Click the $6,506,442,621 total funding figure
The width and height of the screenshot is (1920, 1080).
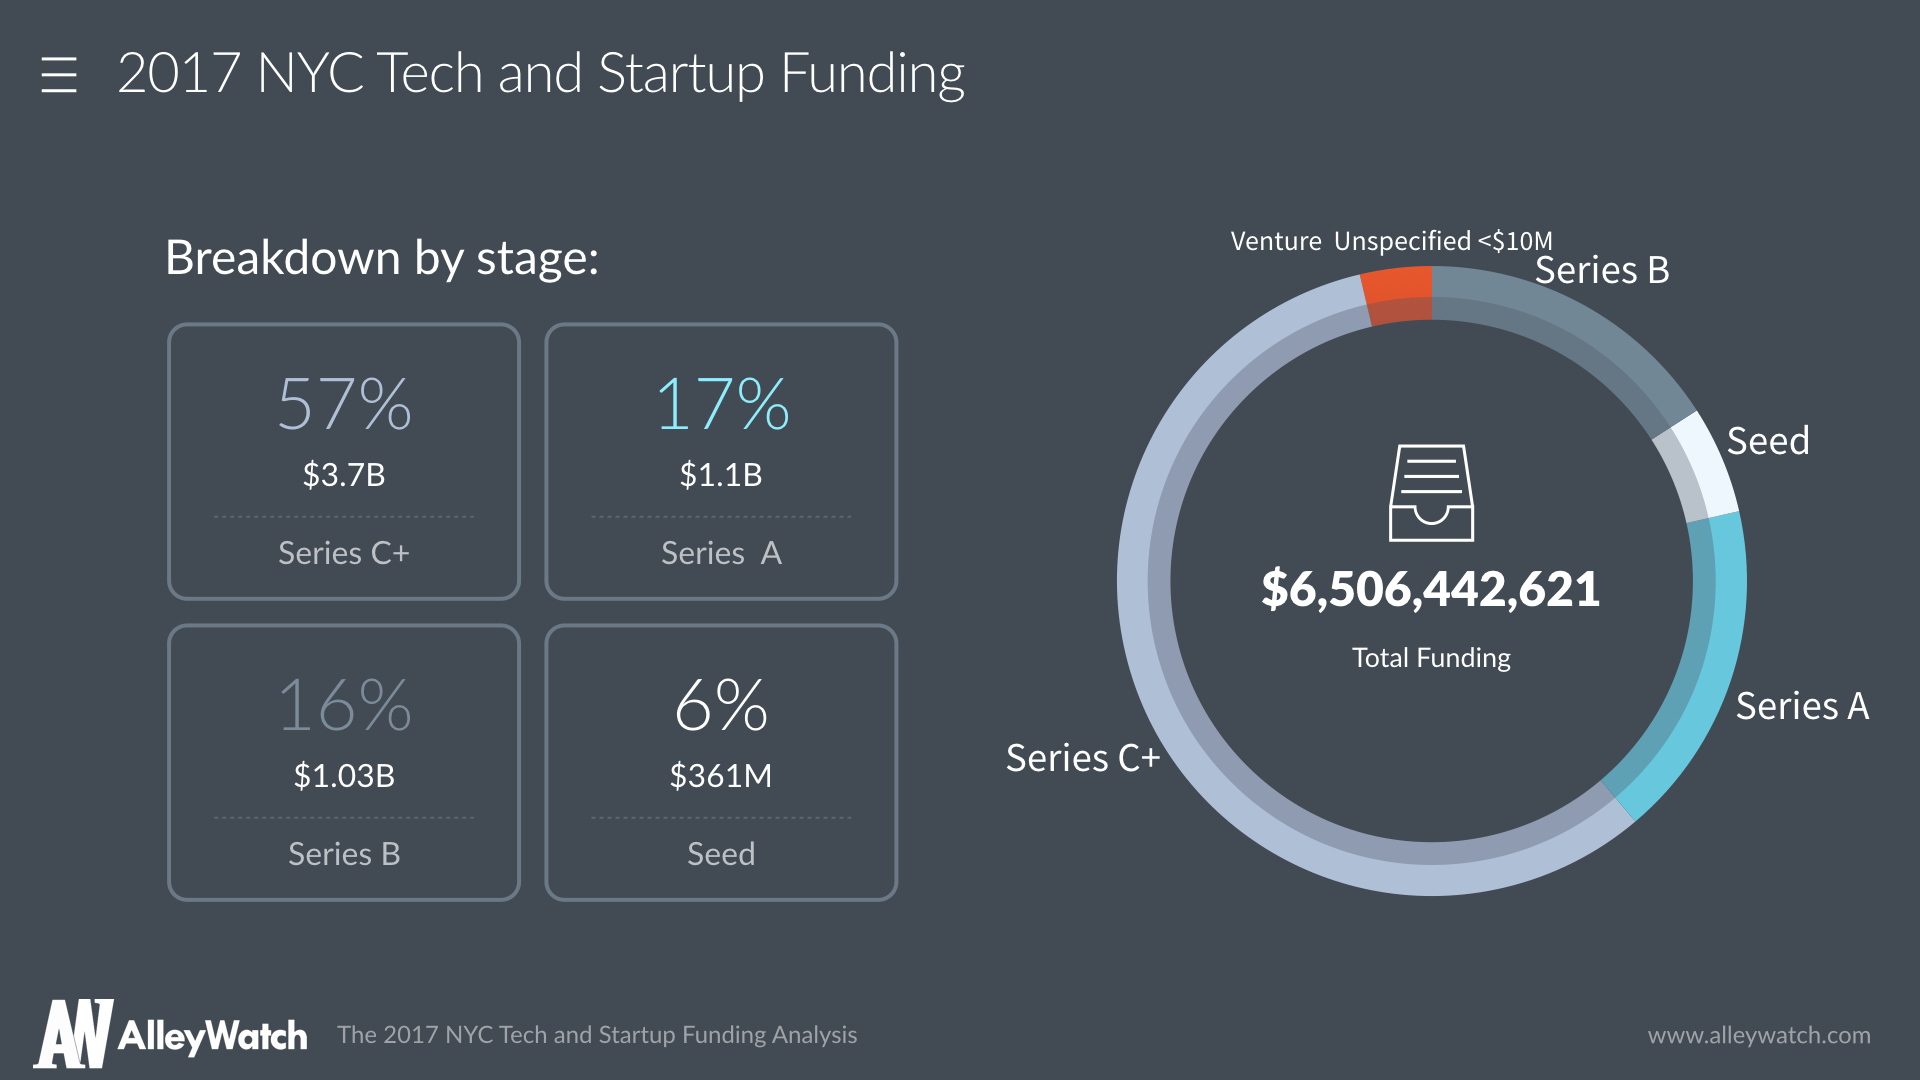point(1431,589)
